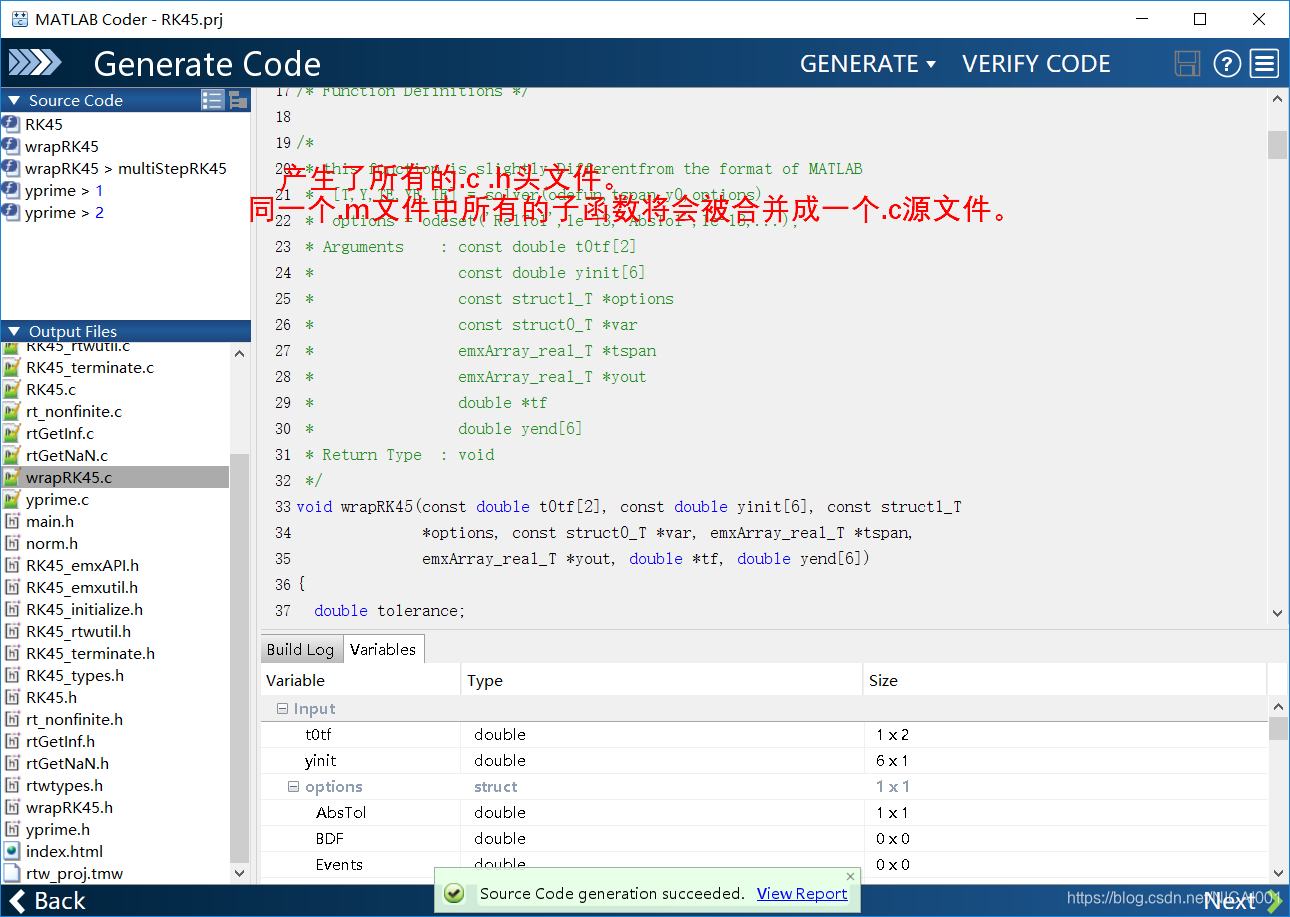Switch to the Variables tab
This screenshot has width=1290, height=917.
pyautogui.click(x=383, y=649)
